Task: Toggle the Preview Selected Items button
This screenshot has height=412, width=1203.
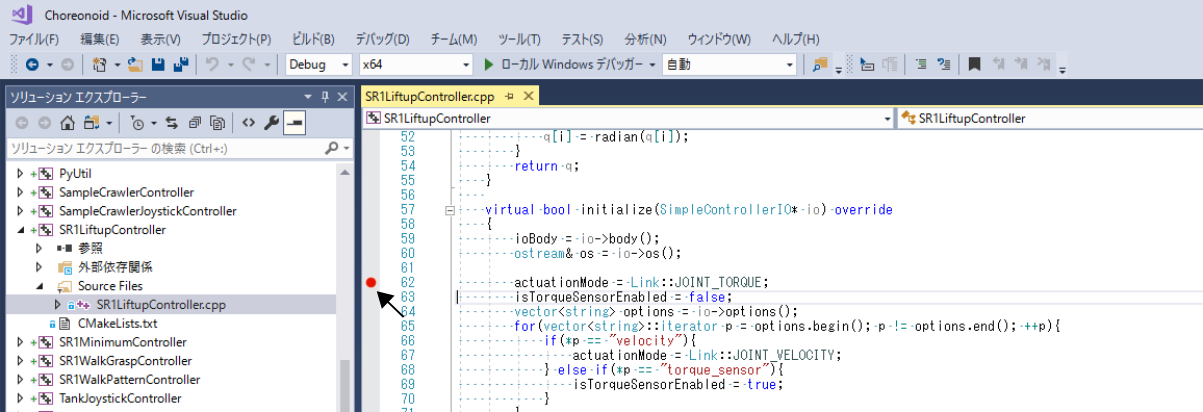Action: click(294, 123)
